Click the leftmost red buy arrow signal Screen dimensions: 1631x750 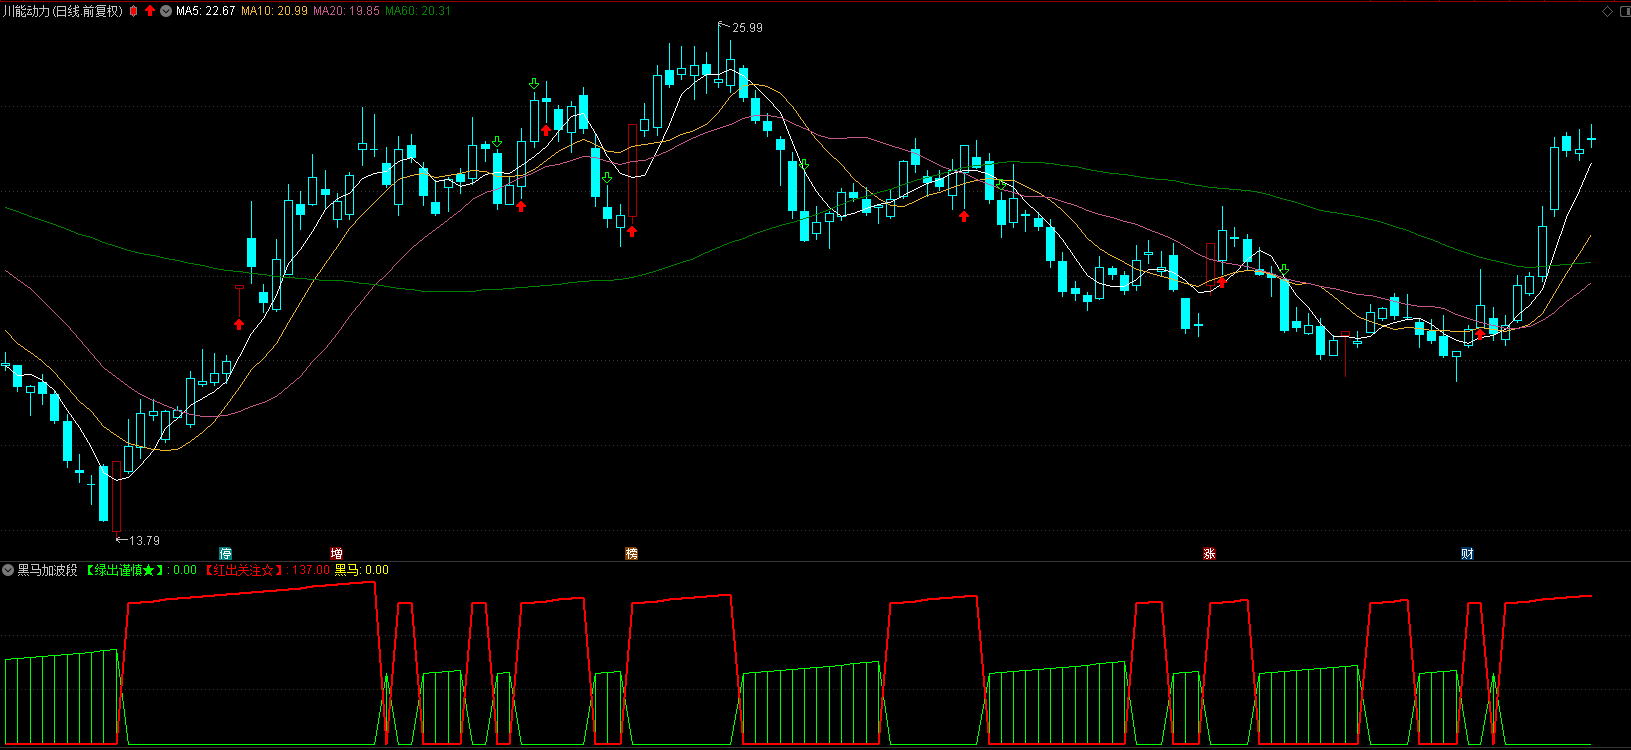click(x=239, y=324)
